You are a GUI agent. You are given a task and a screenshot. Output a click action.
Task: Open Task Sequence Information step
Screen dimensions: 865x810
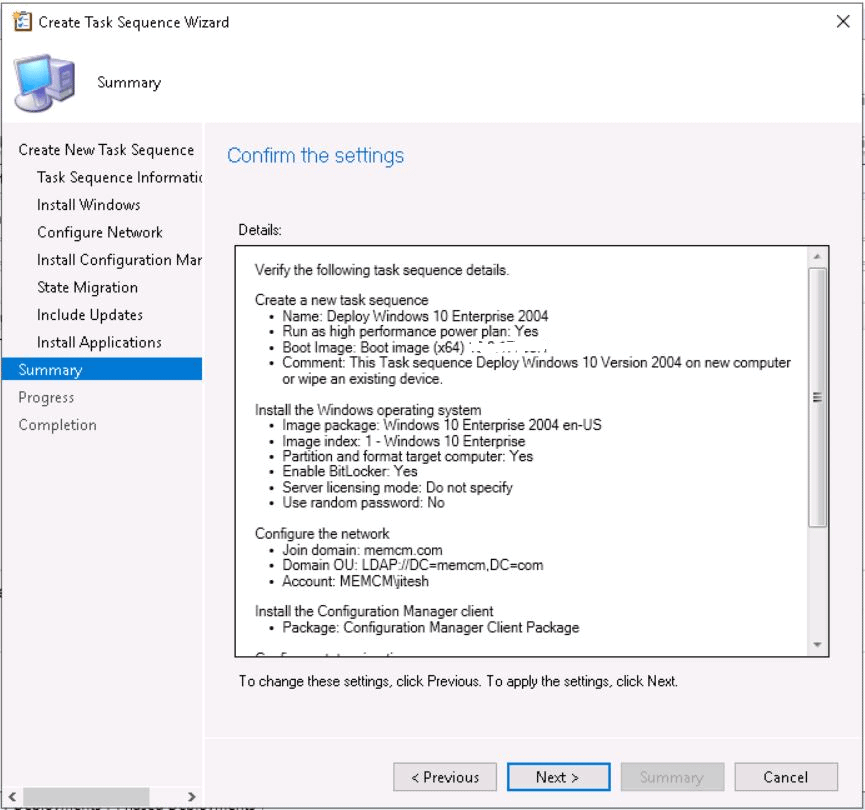120,178
